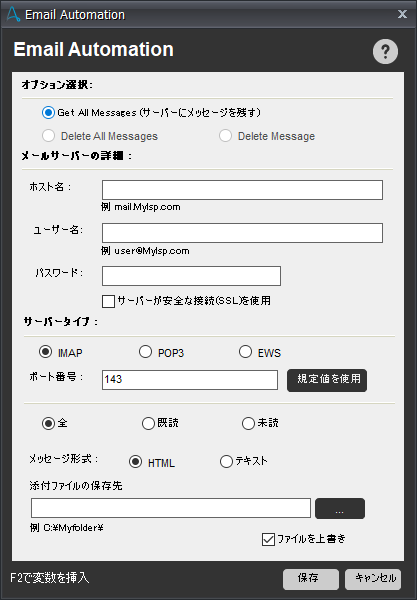
Task: Click the Automation Anywhere logo in title bar
Action: pos(13,15)
